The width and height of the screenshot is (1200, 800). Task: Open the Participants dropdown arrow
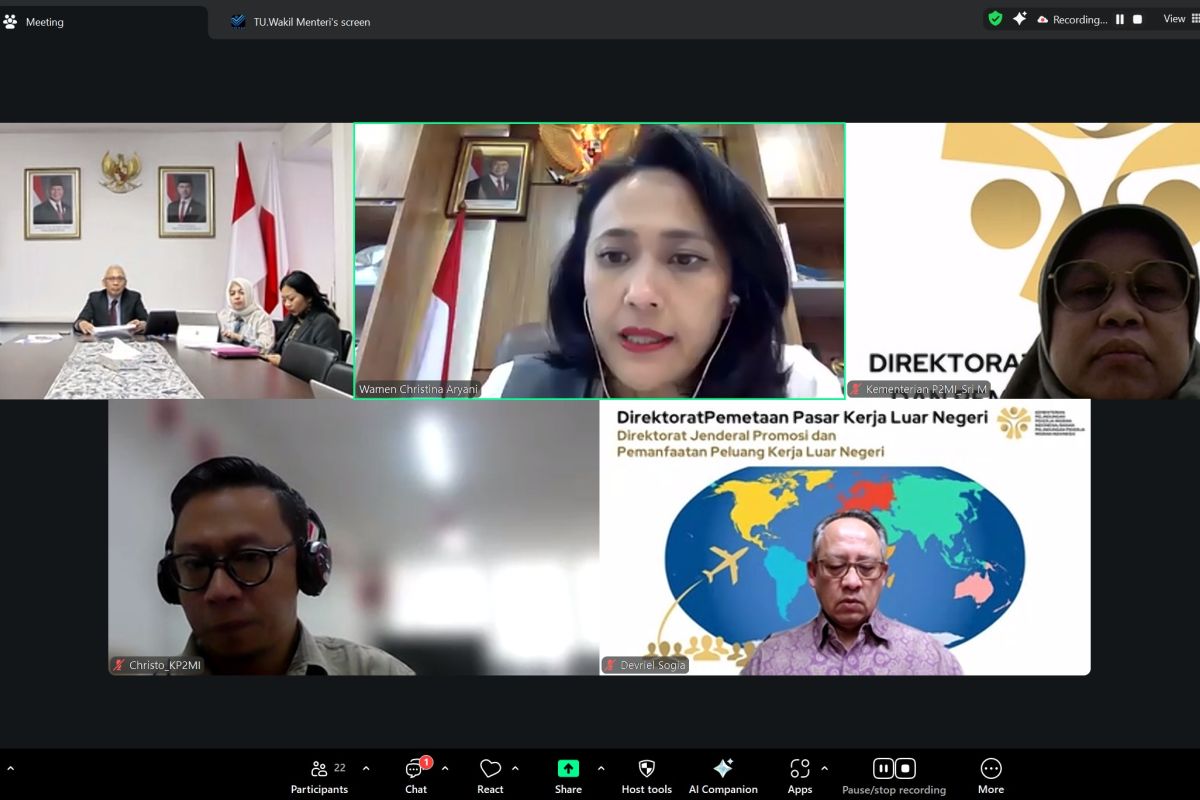(367, 770)
